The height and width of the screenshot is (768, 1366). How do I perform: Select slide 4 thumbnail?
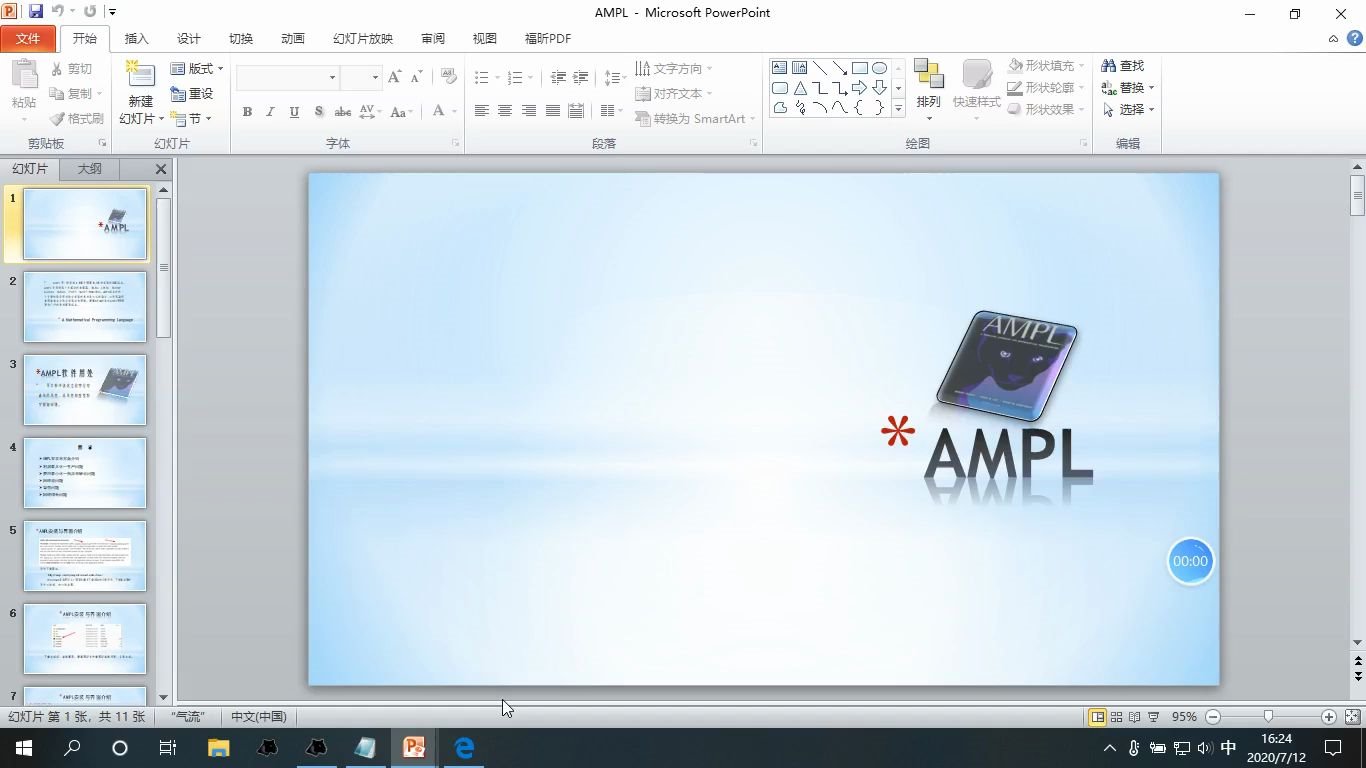point(85,473)
